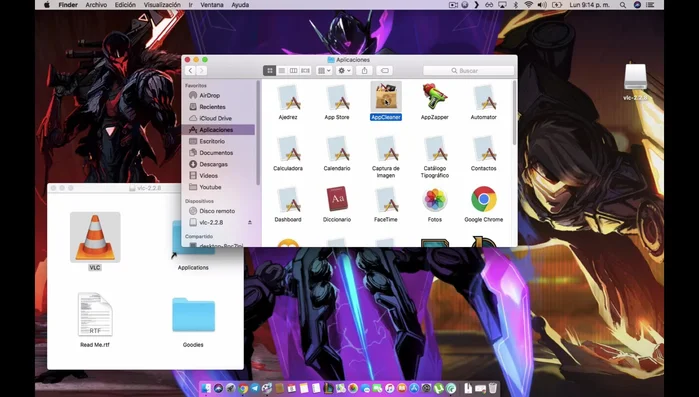Select the Goodies folder

coord(193,315)
